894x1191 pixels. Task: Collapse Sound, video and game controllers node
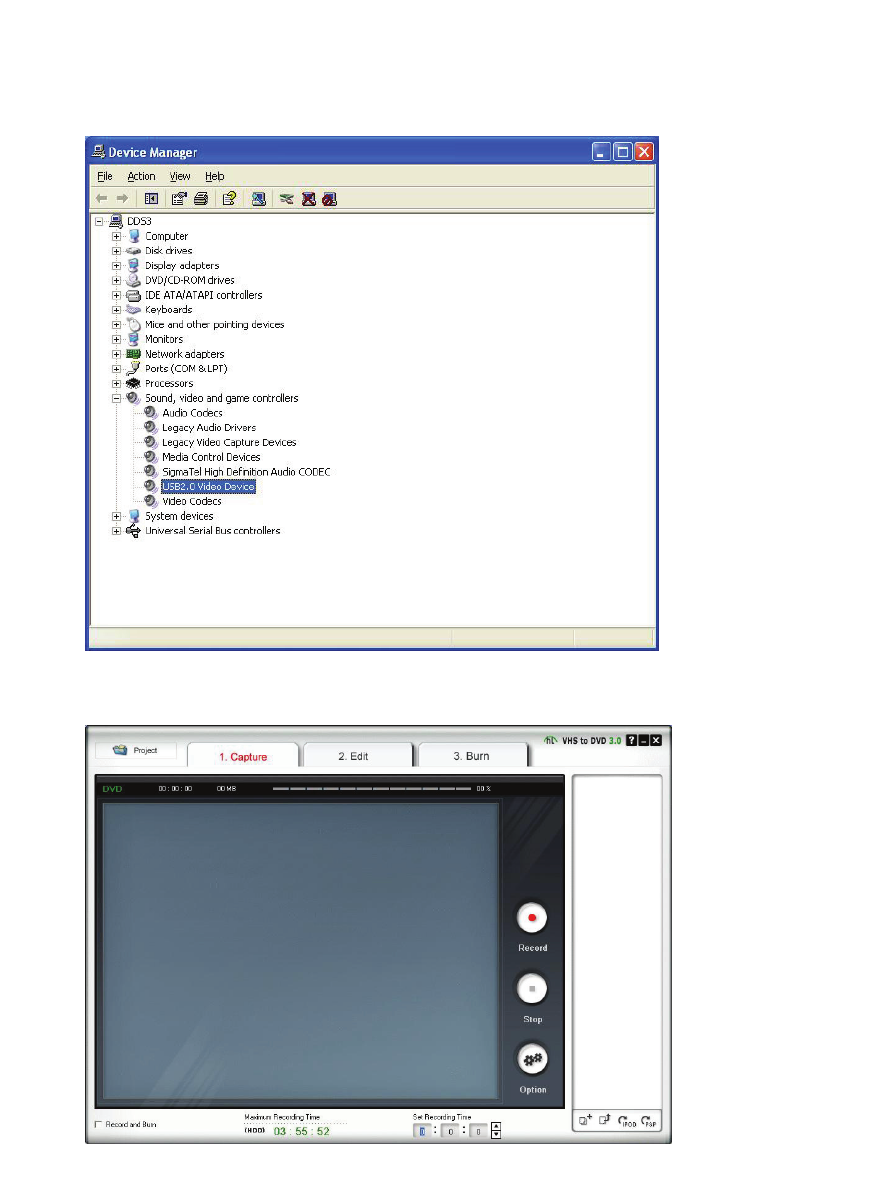point(116,398)
